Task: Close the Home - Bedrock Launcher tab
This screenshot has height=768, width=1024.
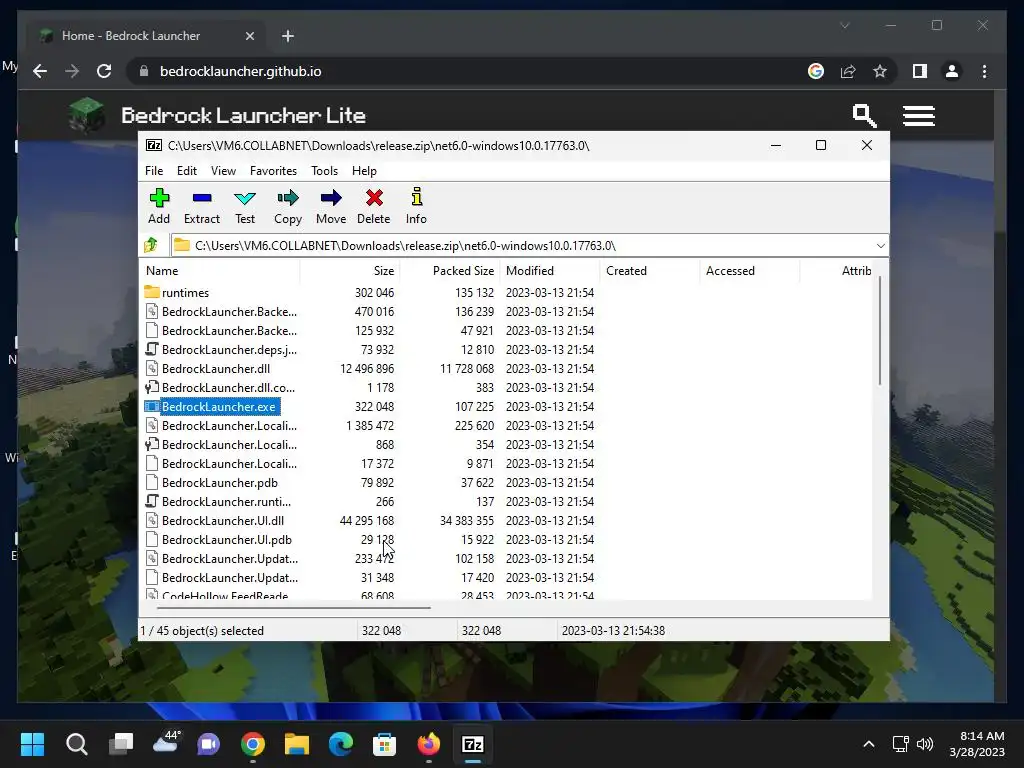Action: 249,36
